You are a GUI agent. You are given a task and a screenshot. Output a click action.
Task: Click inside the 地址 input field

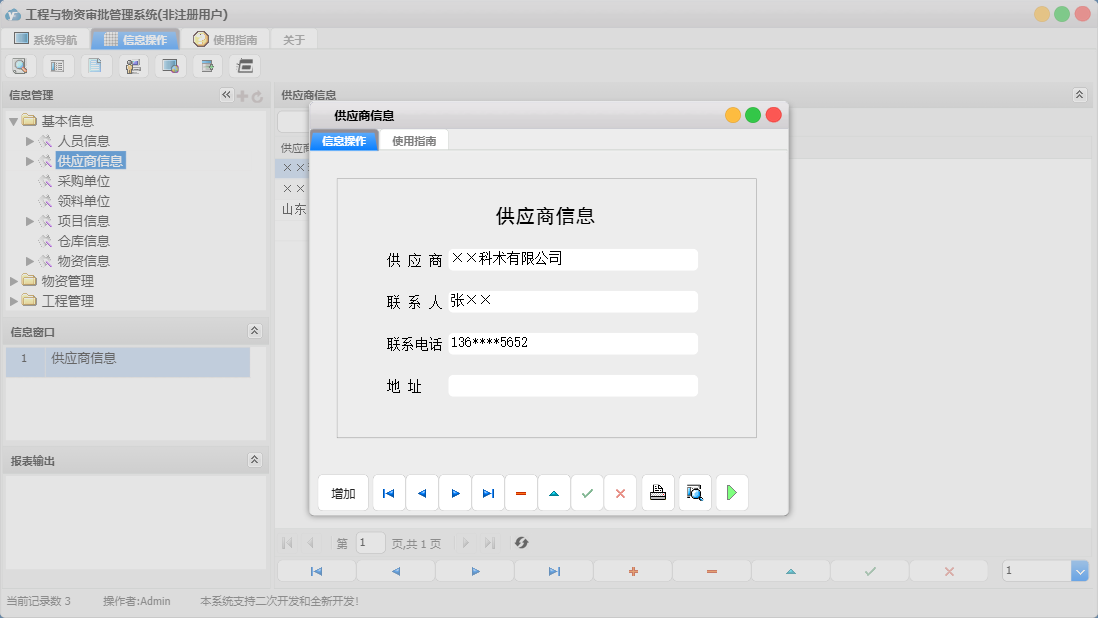pos(572,385)
